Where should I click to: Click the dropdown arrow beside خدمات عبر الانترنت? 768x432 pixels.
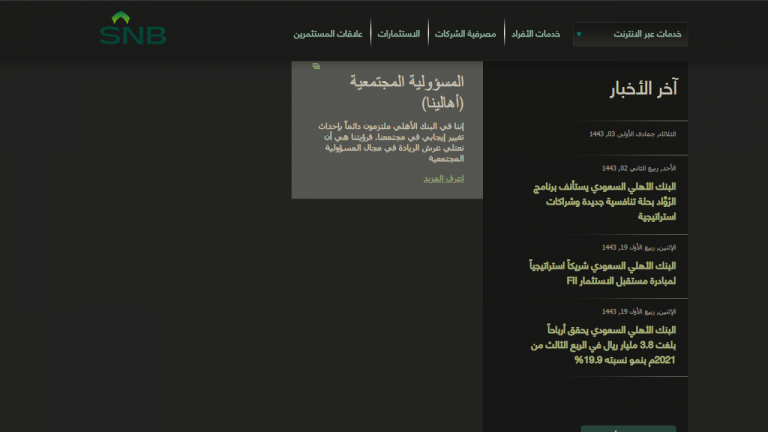(x=579, y=34)
